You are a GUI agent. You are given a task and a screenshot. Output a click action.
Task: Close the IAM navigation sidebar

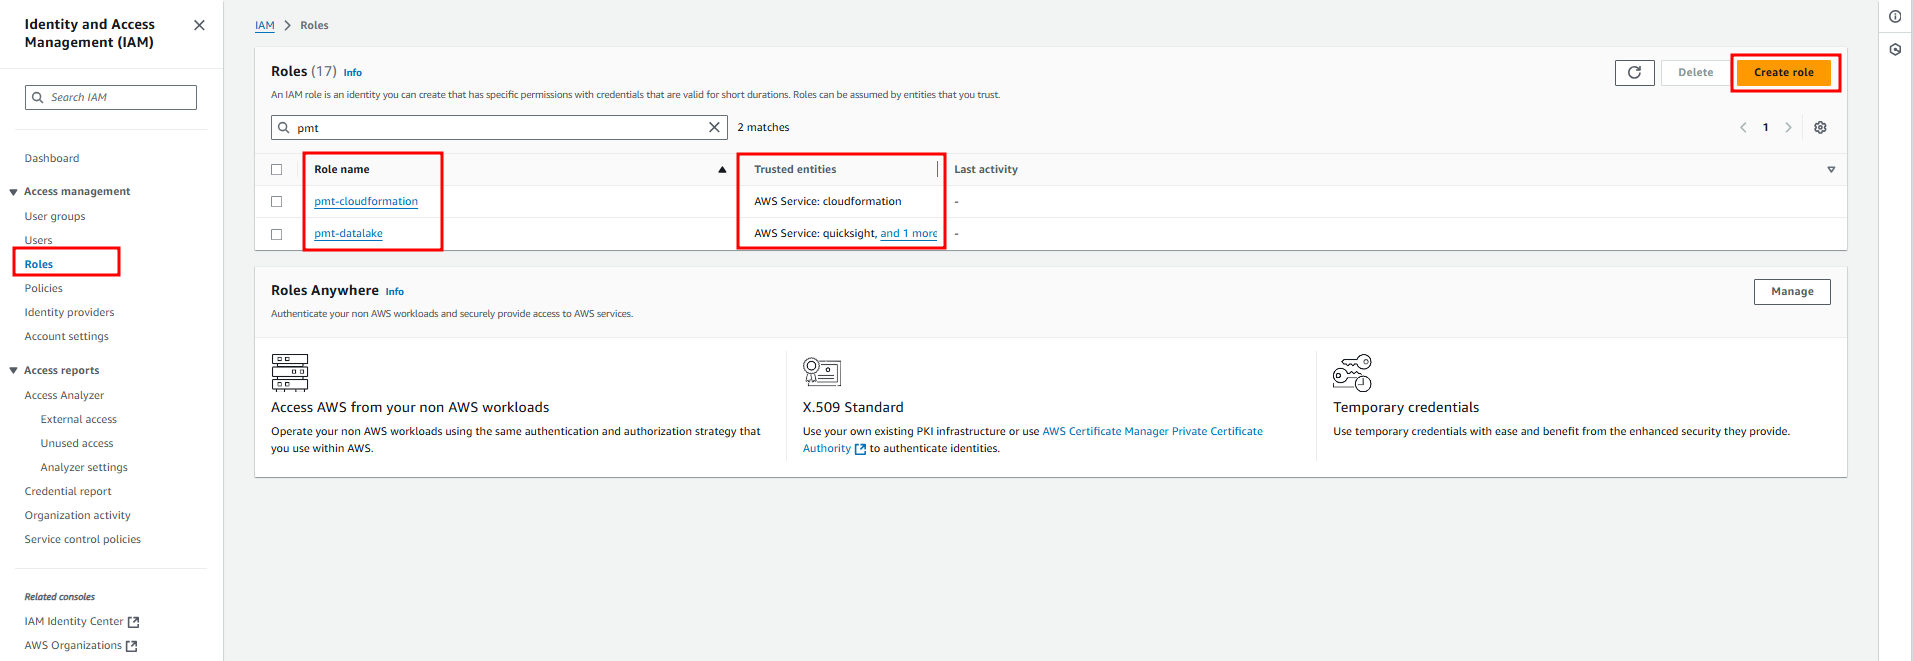click(x=199, y=25)
